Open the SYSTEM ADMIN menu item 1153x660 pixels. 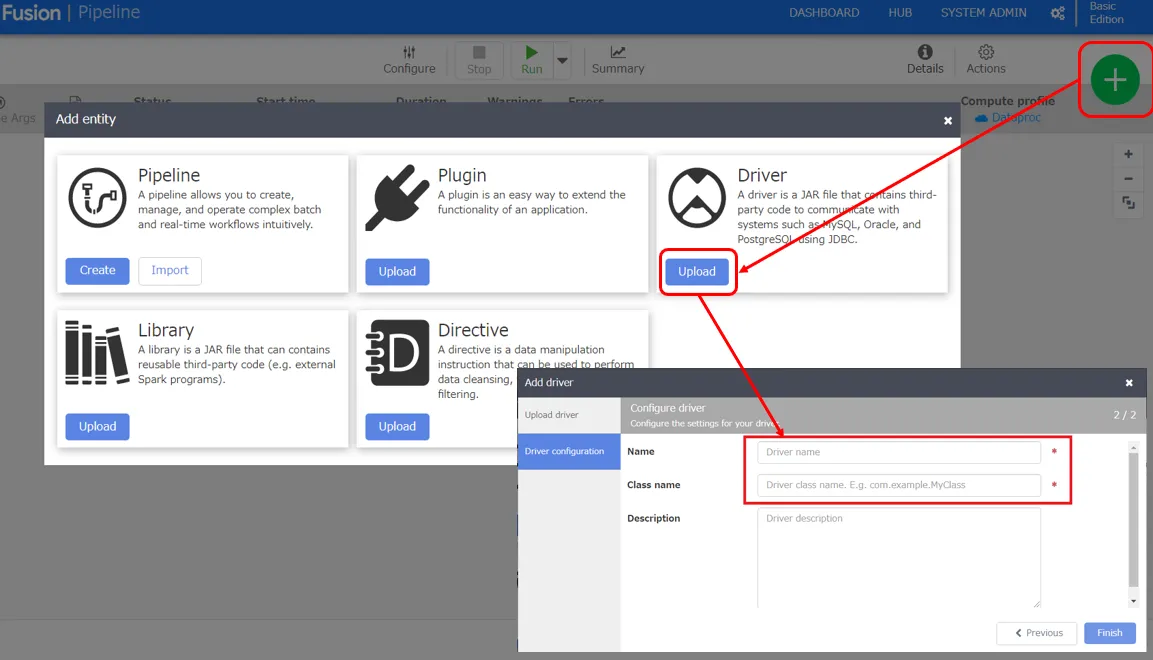pyautogui.click(x=982, y=13)
